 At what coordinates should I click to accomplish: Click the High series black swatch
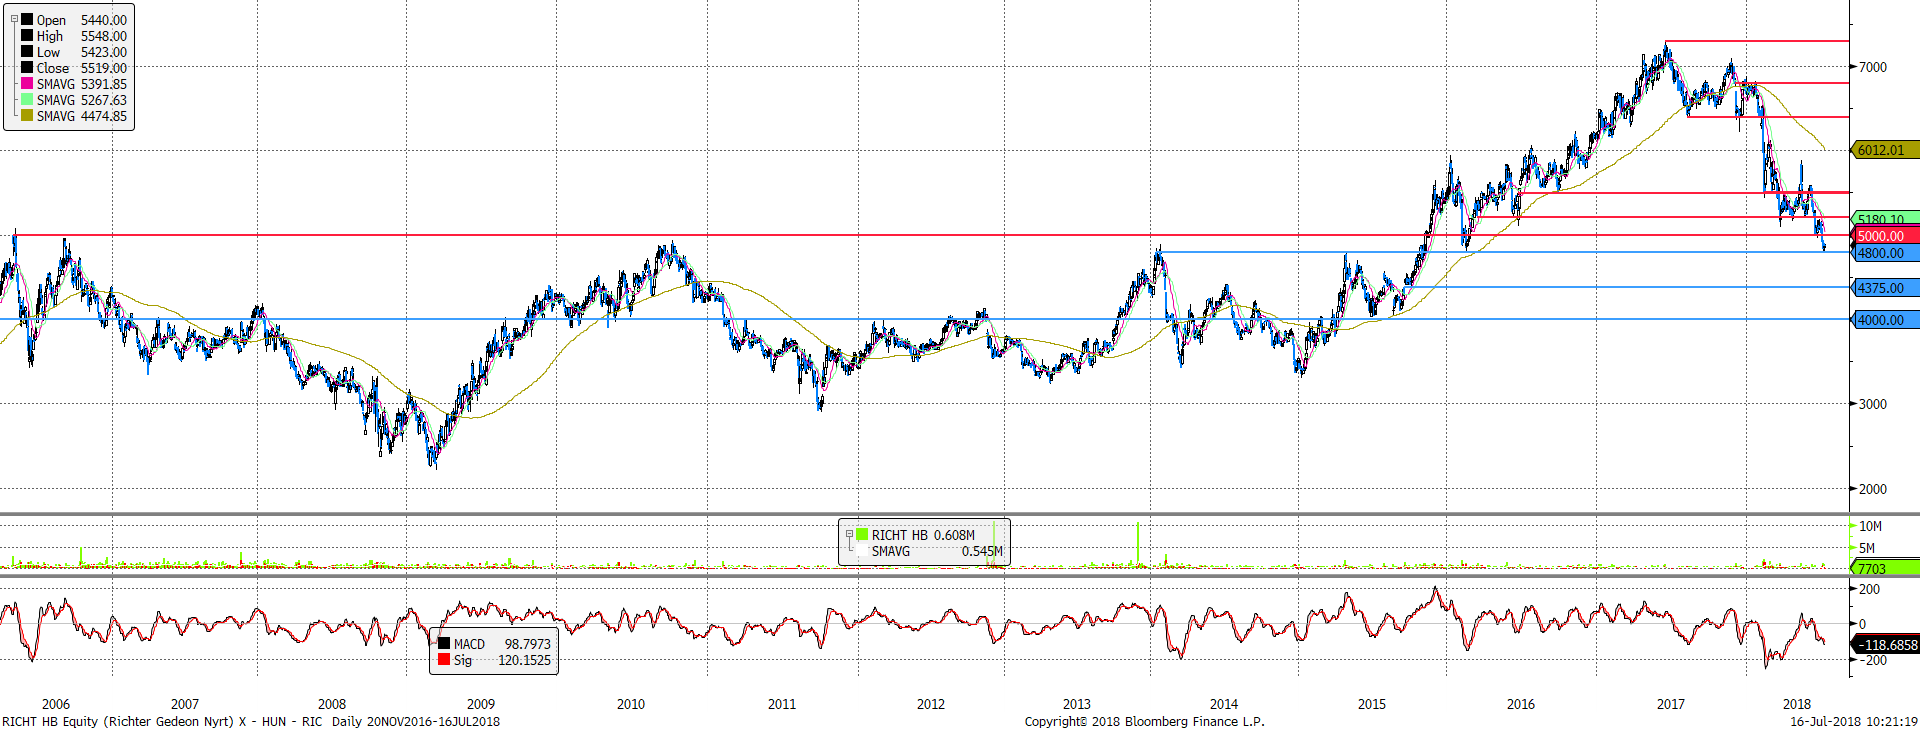click(27, 35)
